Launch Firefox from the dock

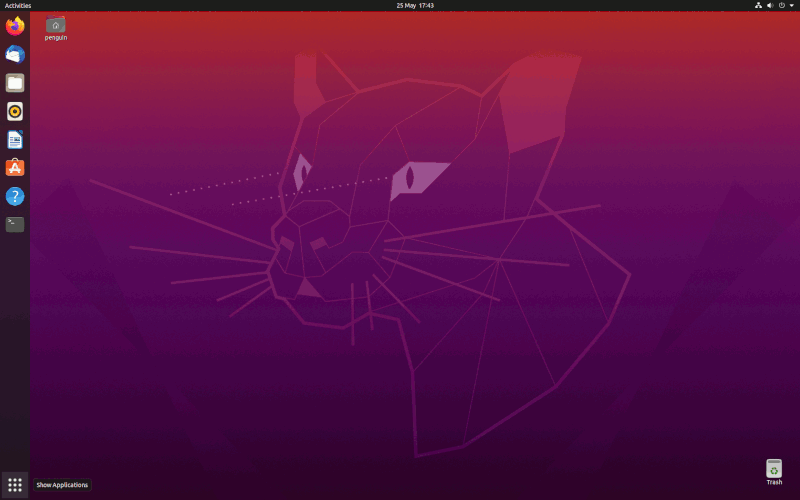pos(15,26)
